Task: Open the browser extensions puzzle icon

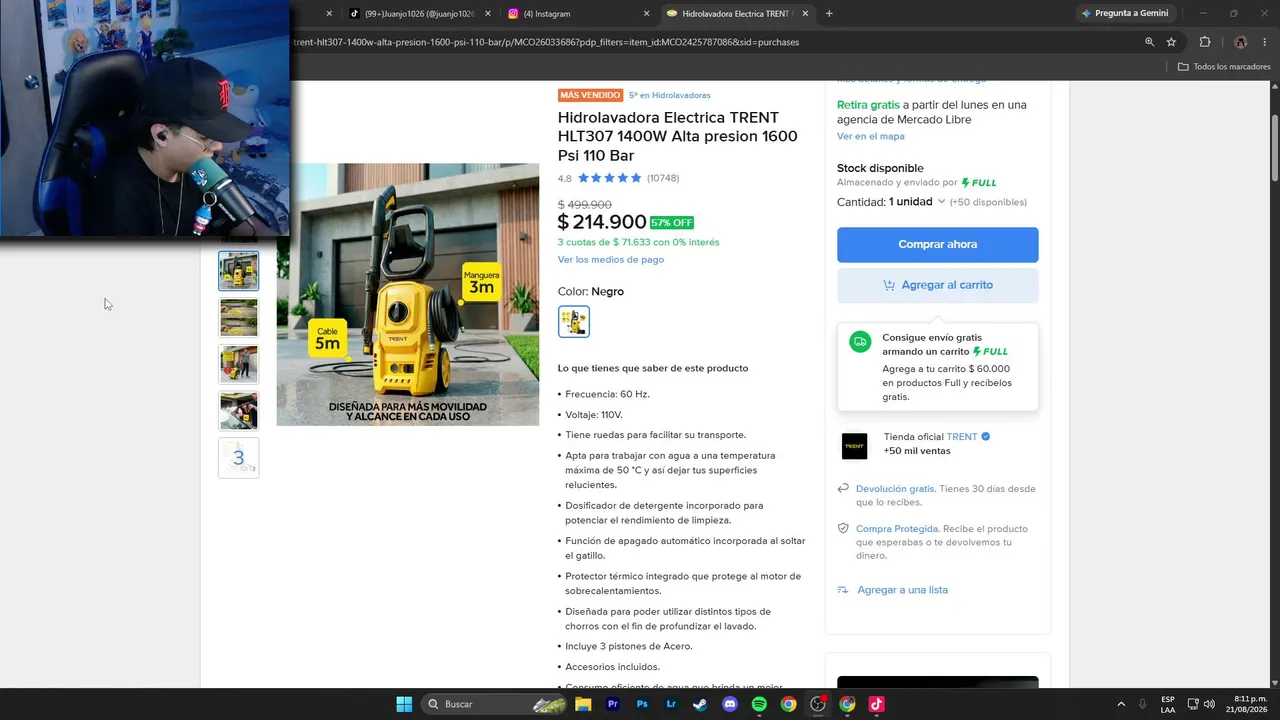Action: [1205, 42]
